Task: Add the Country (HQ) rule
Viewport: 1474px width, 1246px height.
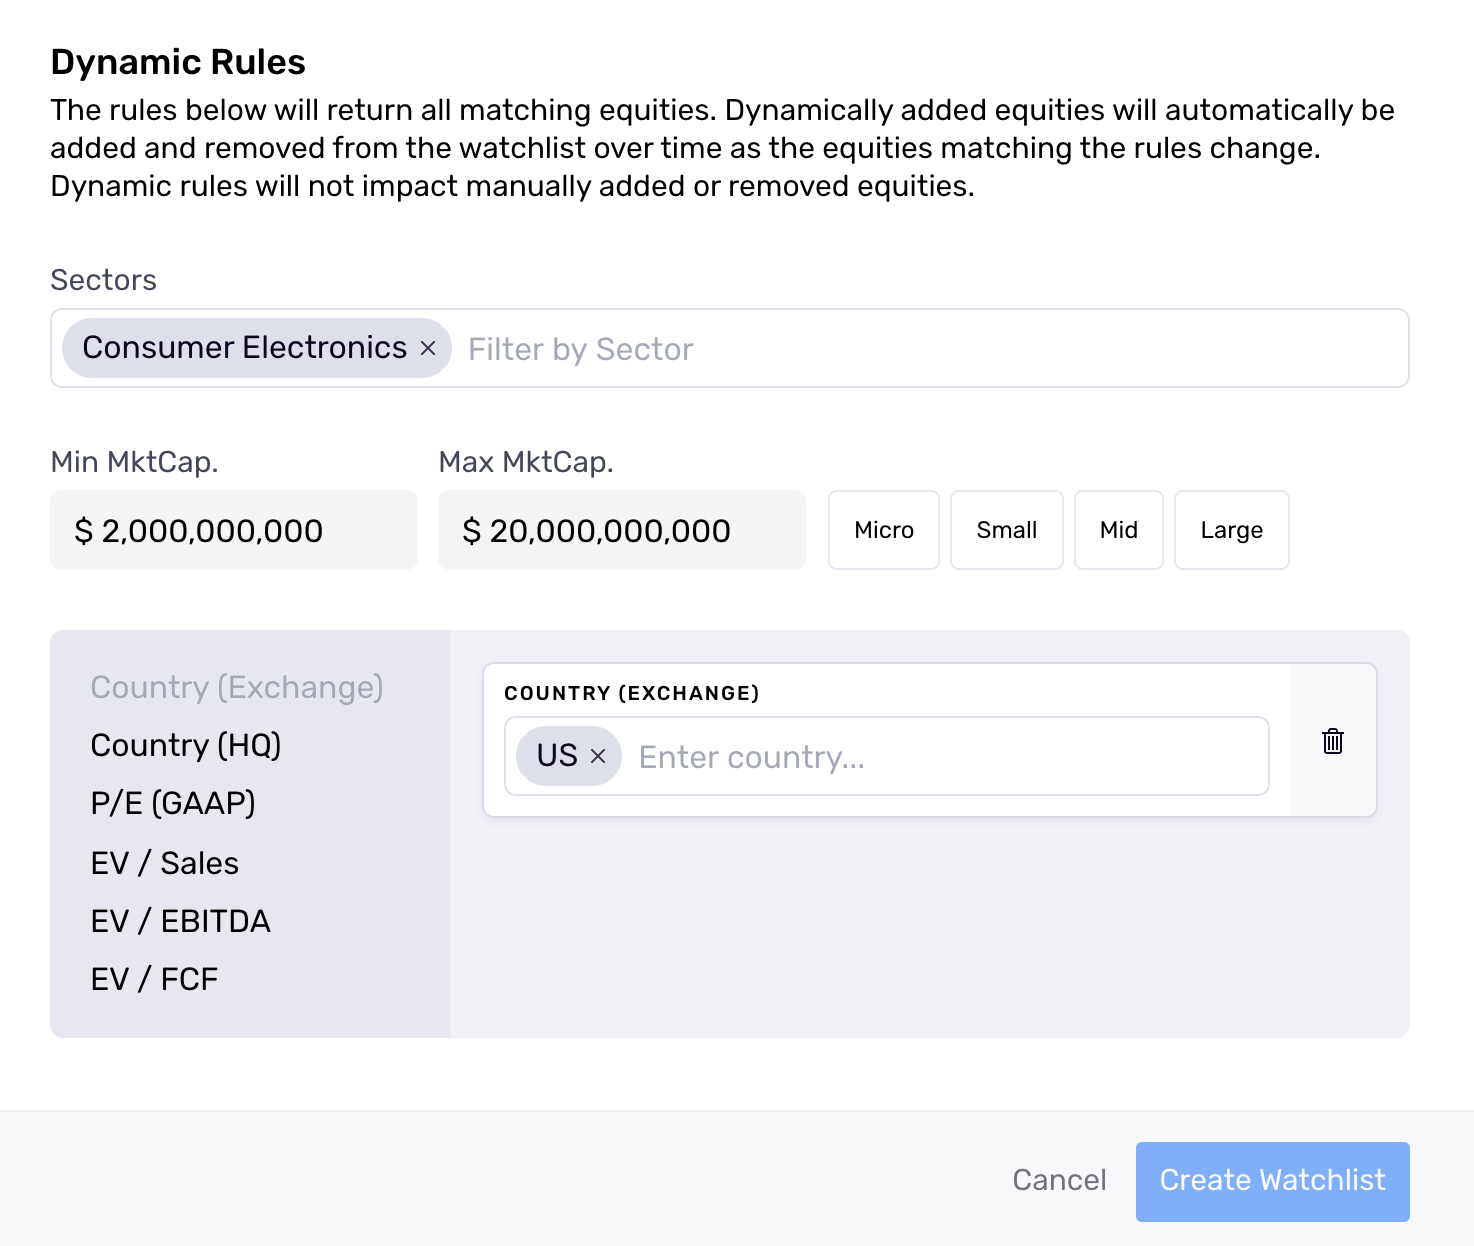Action: click(186, 745)
